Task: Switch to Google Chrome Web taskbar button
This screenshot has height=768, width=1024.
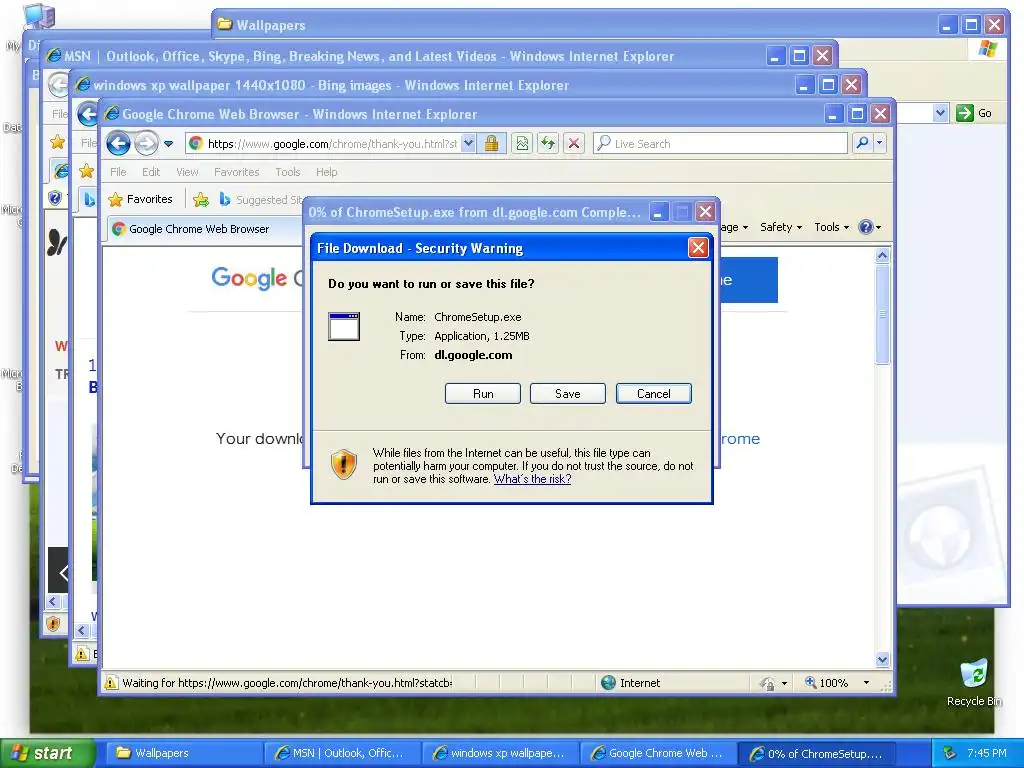Action: 658,753
